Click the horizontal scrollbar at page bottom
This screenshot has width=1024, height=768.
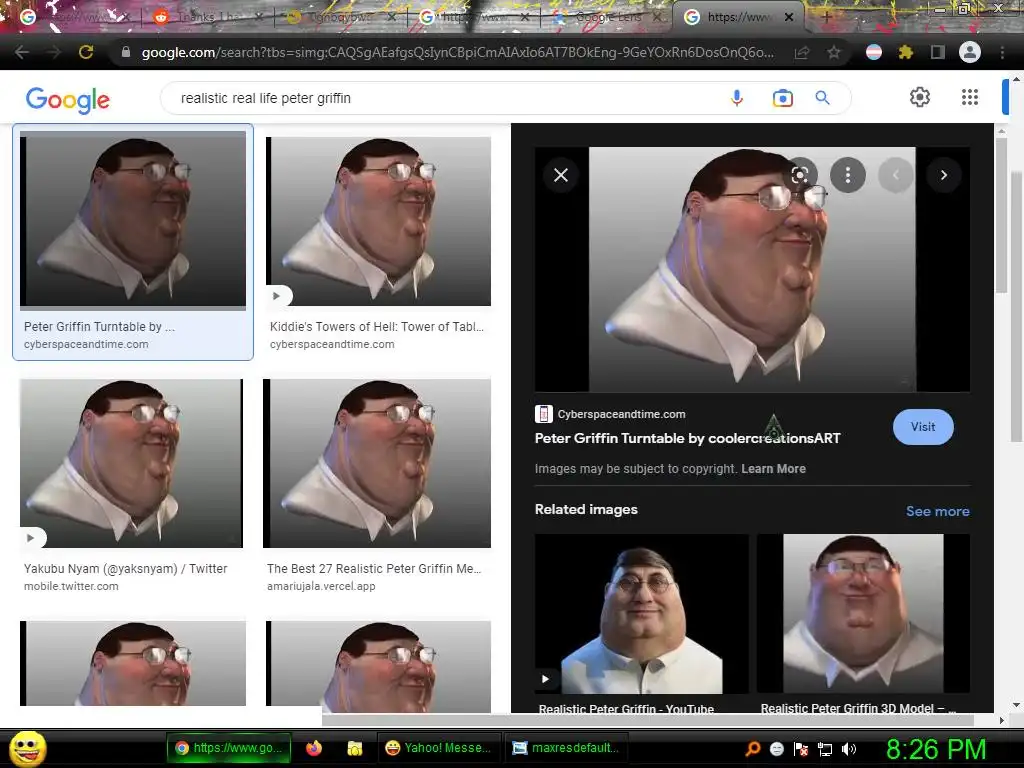(x=647, y=720)
